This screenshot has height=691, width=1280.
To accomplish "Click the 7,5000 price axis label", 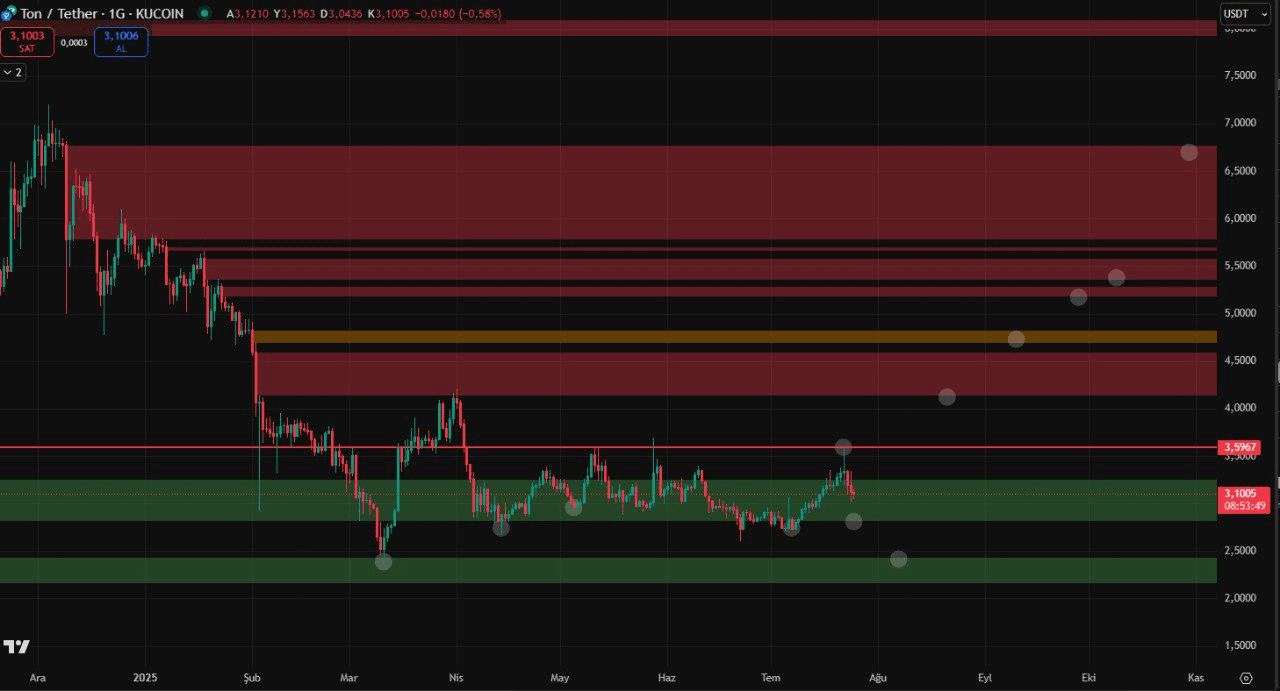I will (1241, 75).
